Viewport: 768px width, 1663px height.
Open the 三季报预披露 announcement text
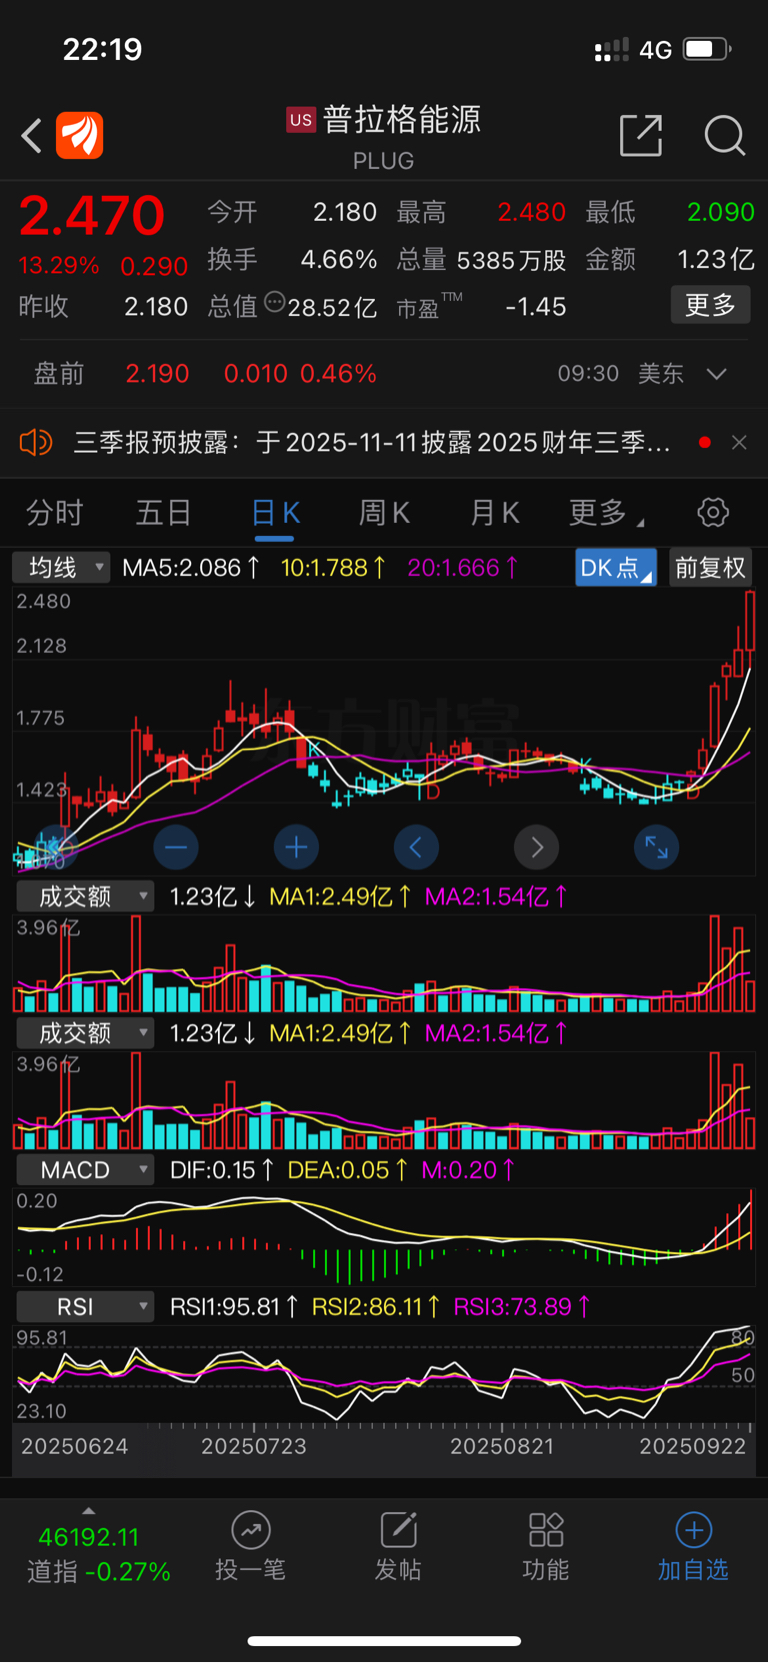(372, 442)
